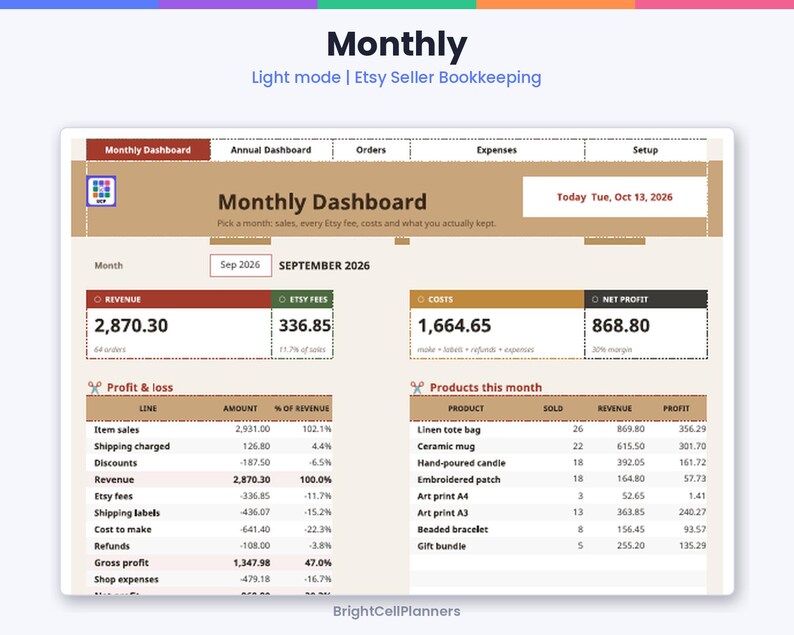Select the Gift bundle product
This screenshot has height=635, width=794.
tap(441, 546)
